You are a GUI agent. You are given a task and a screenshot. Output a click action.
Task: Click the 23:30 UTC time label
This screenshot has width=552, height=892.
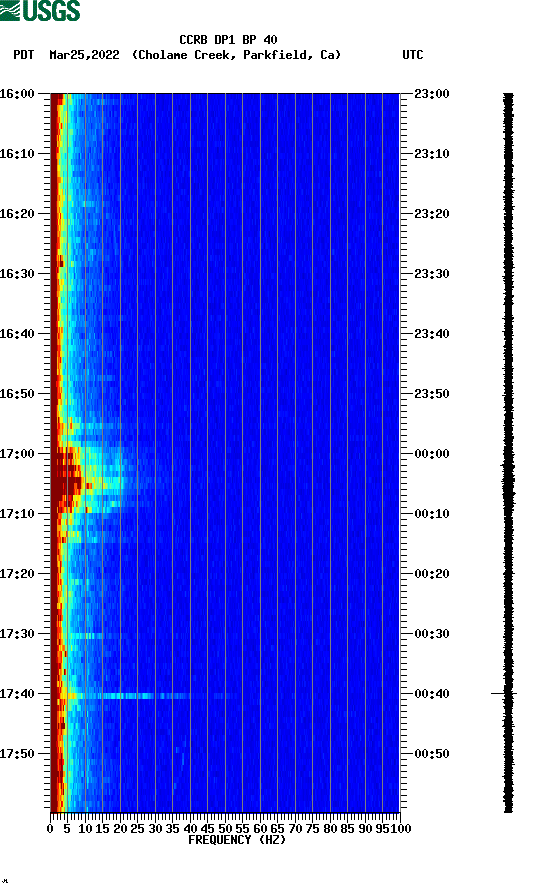(432, 274)
